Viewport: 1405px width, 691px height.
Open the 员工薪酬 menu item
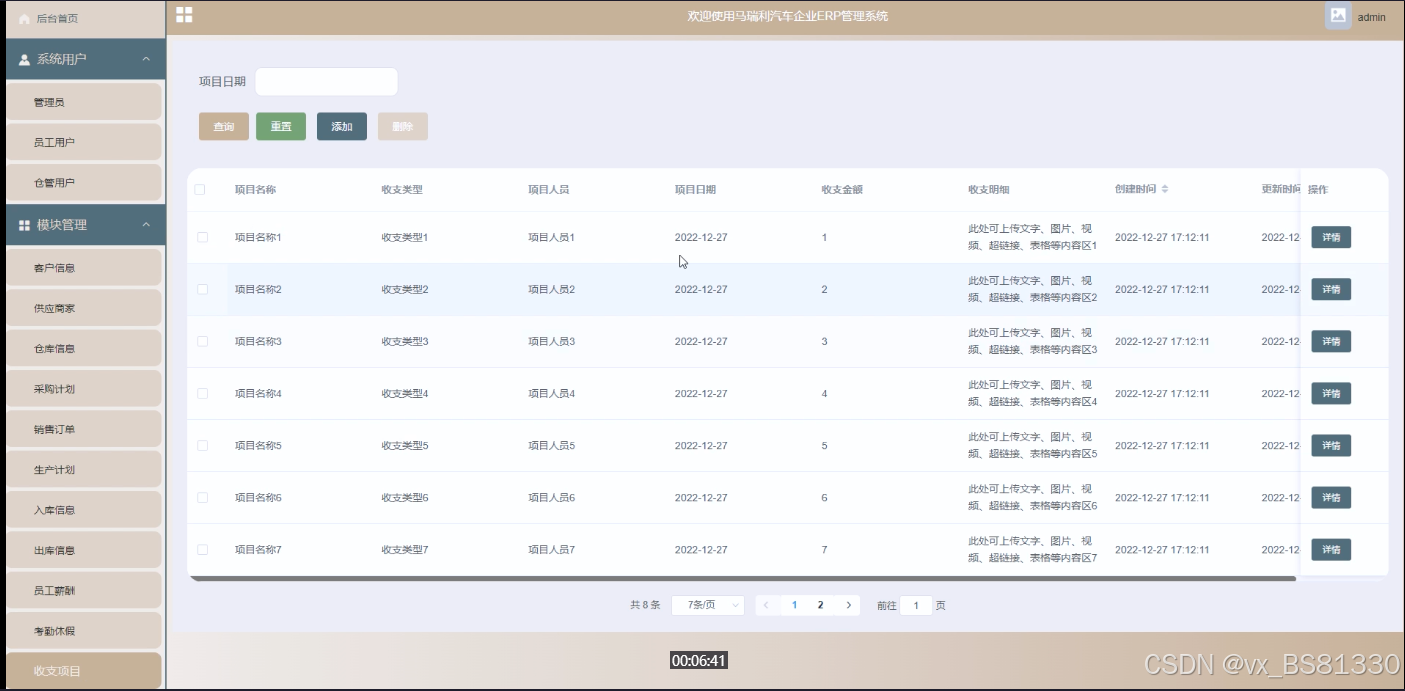[83, 590]
